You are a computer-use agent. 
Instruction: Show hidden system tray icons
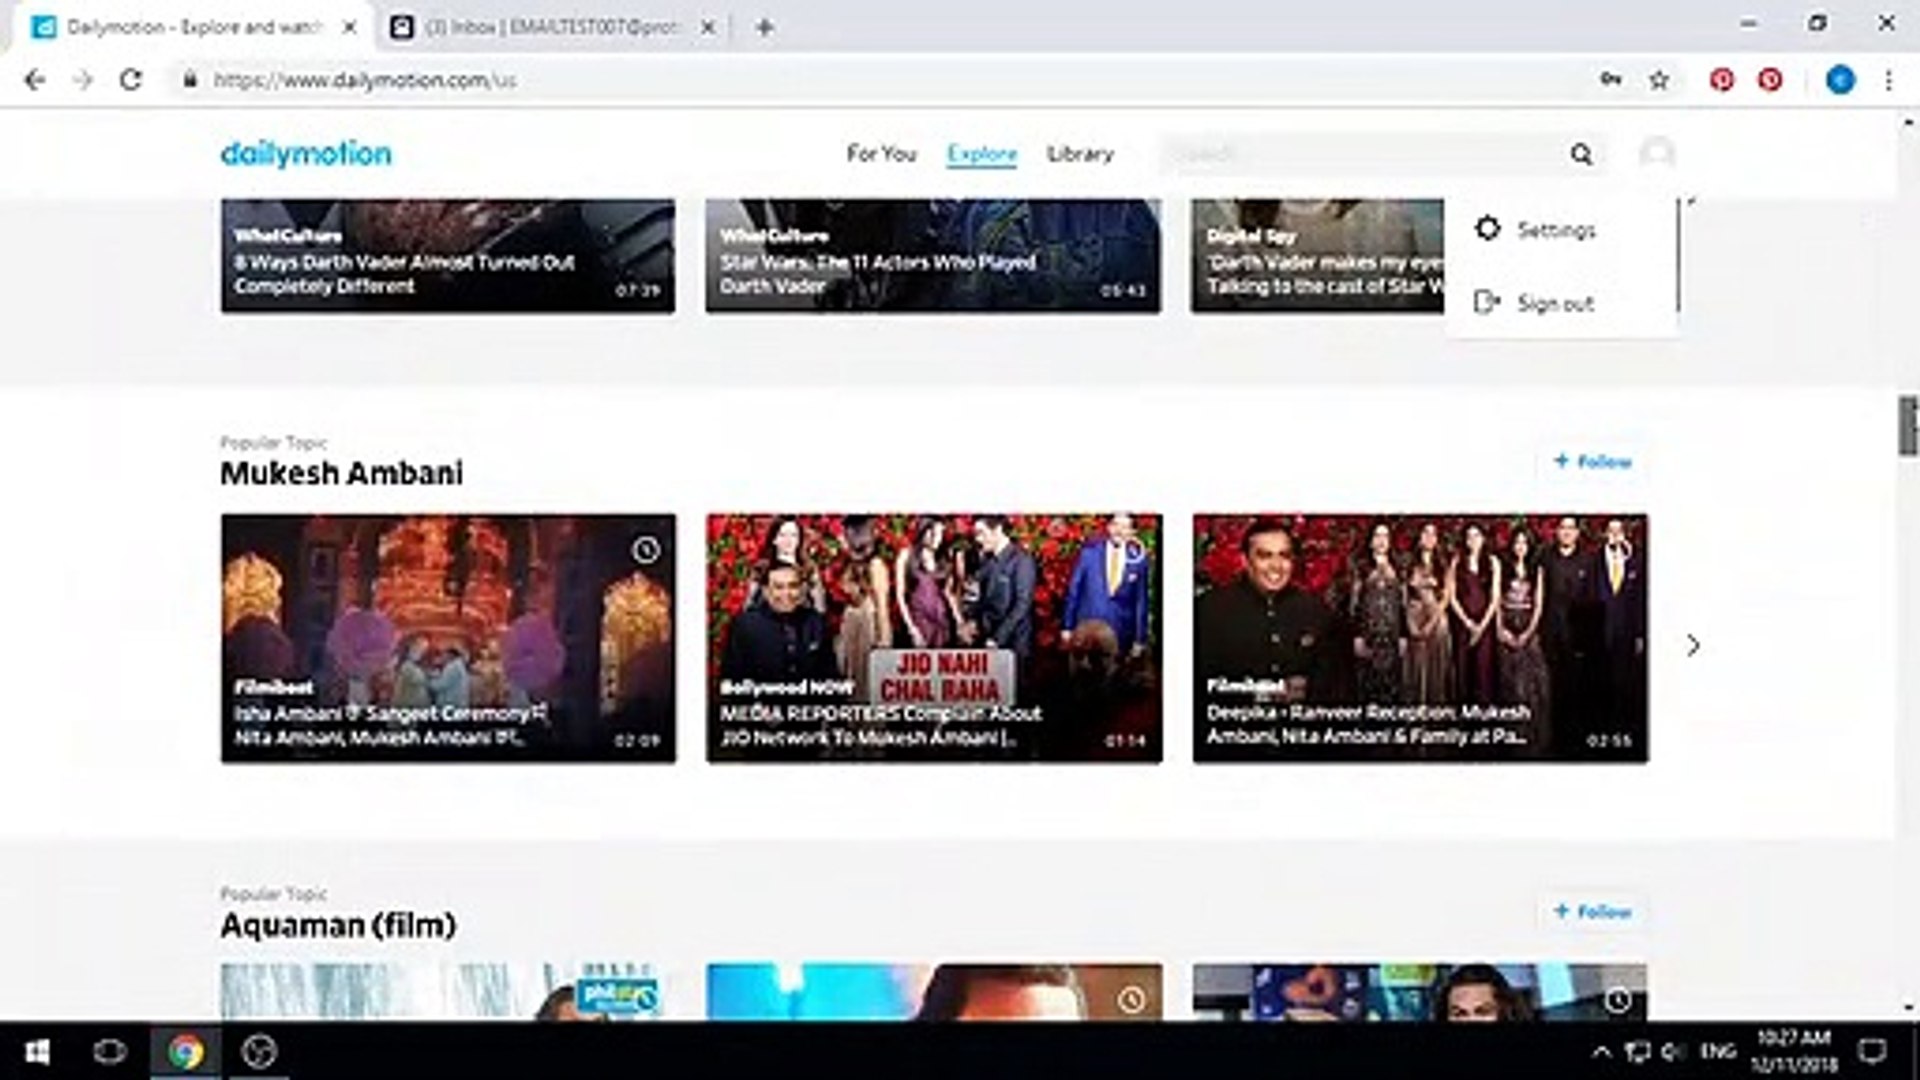(1601, 1051)
